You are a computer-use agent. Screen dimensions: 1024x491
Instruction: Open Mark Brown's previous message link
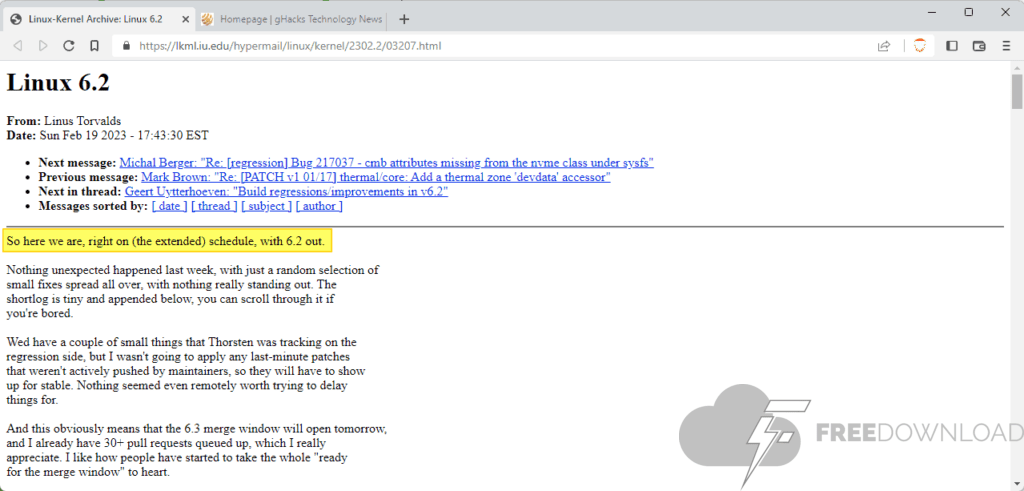(x=375, y=177)
